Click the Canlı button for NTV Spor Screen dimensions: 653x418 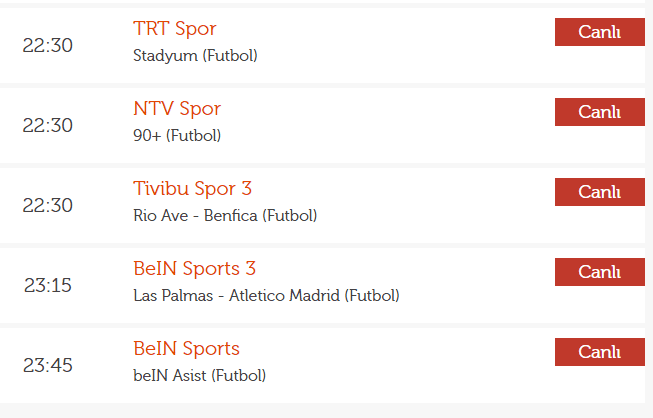600,112
